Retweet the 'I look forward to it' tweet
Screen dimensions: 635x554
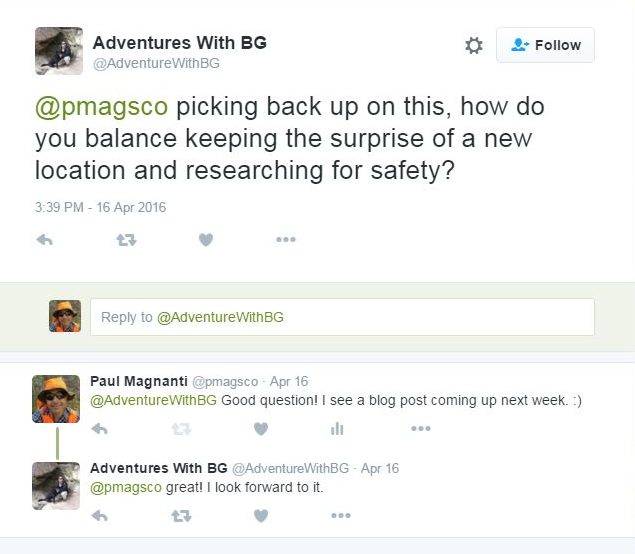point(181,515)
